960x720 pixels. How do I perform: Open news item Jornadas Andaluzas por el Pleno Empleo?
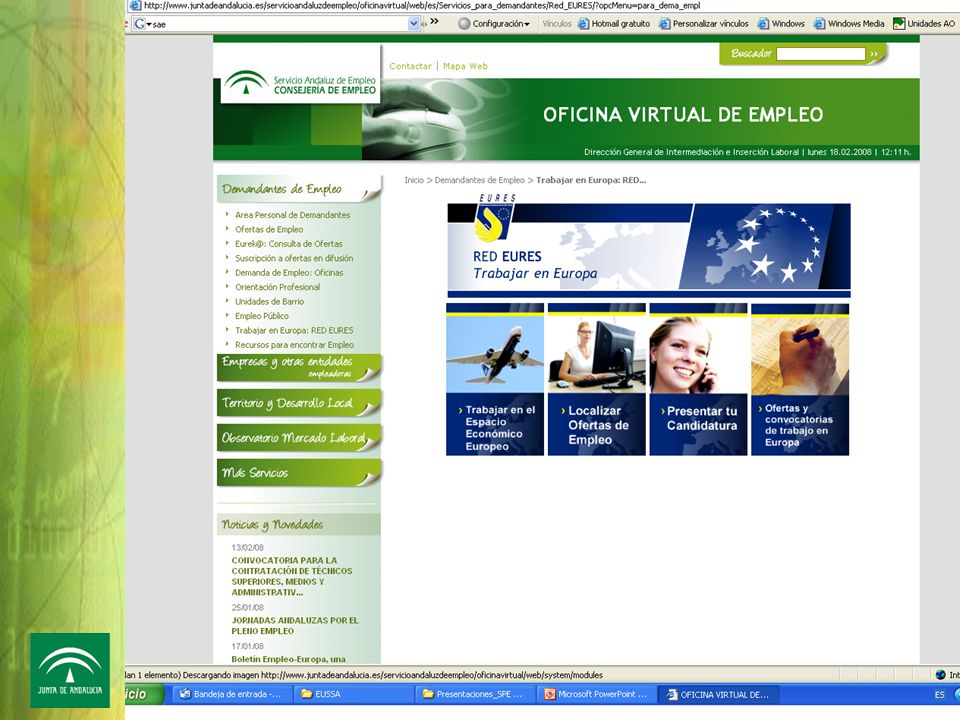point(295,626)
